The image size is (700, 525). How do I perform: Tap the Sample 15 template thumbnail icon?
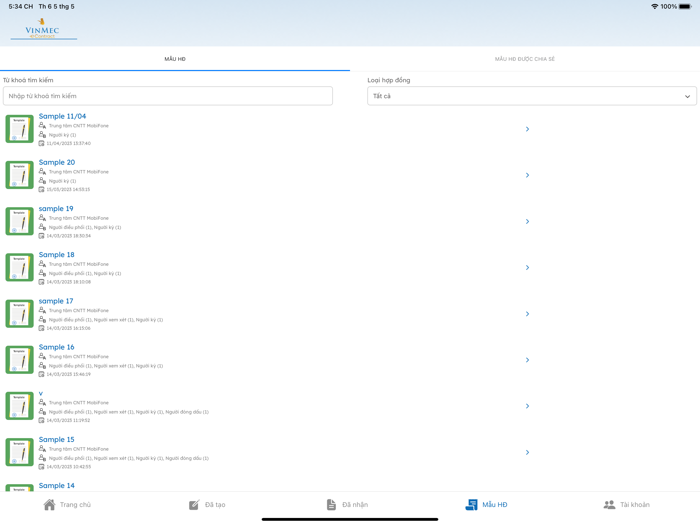19,452
